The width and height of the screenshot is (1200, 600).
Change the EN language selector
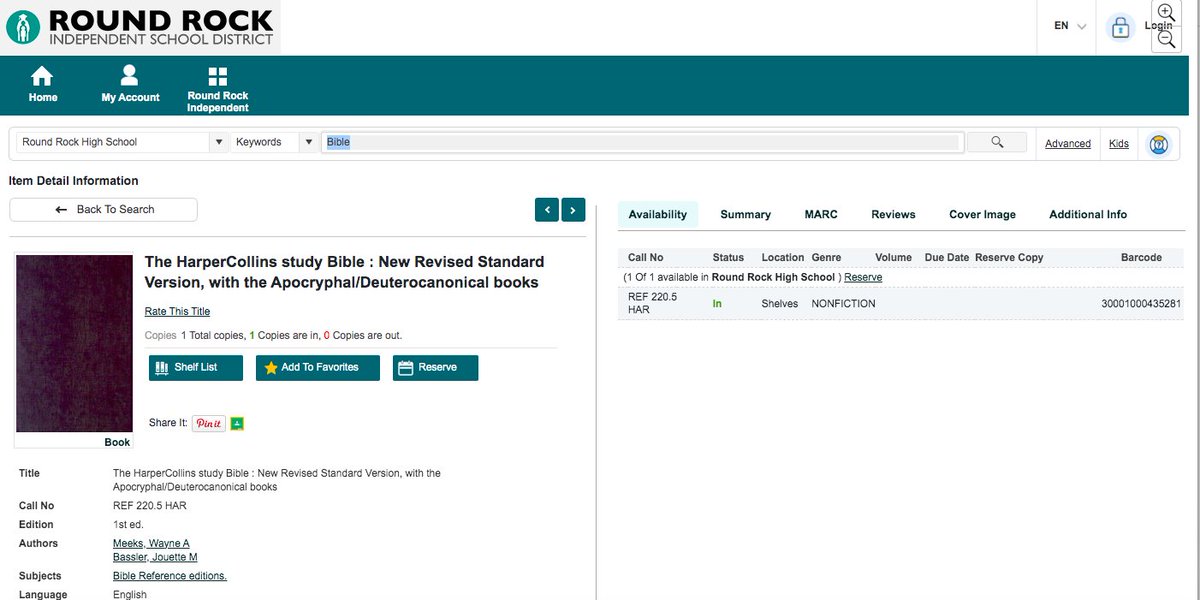pos(1070,26)
